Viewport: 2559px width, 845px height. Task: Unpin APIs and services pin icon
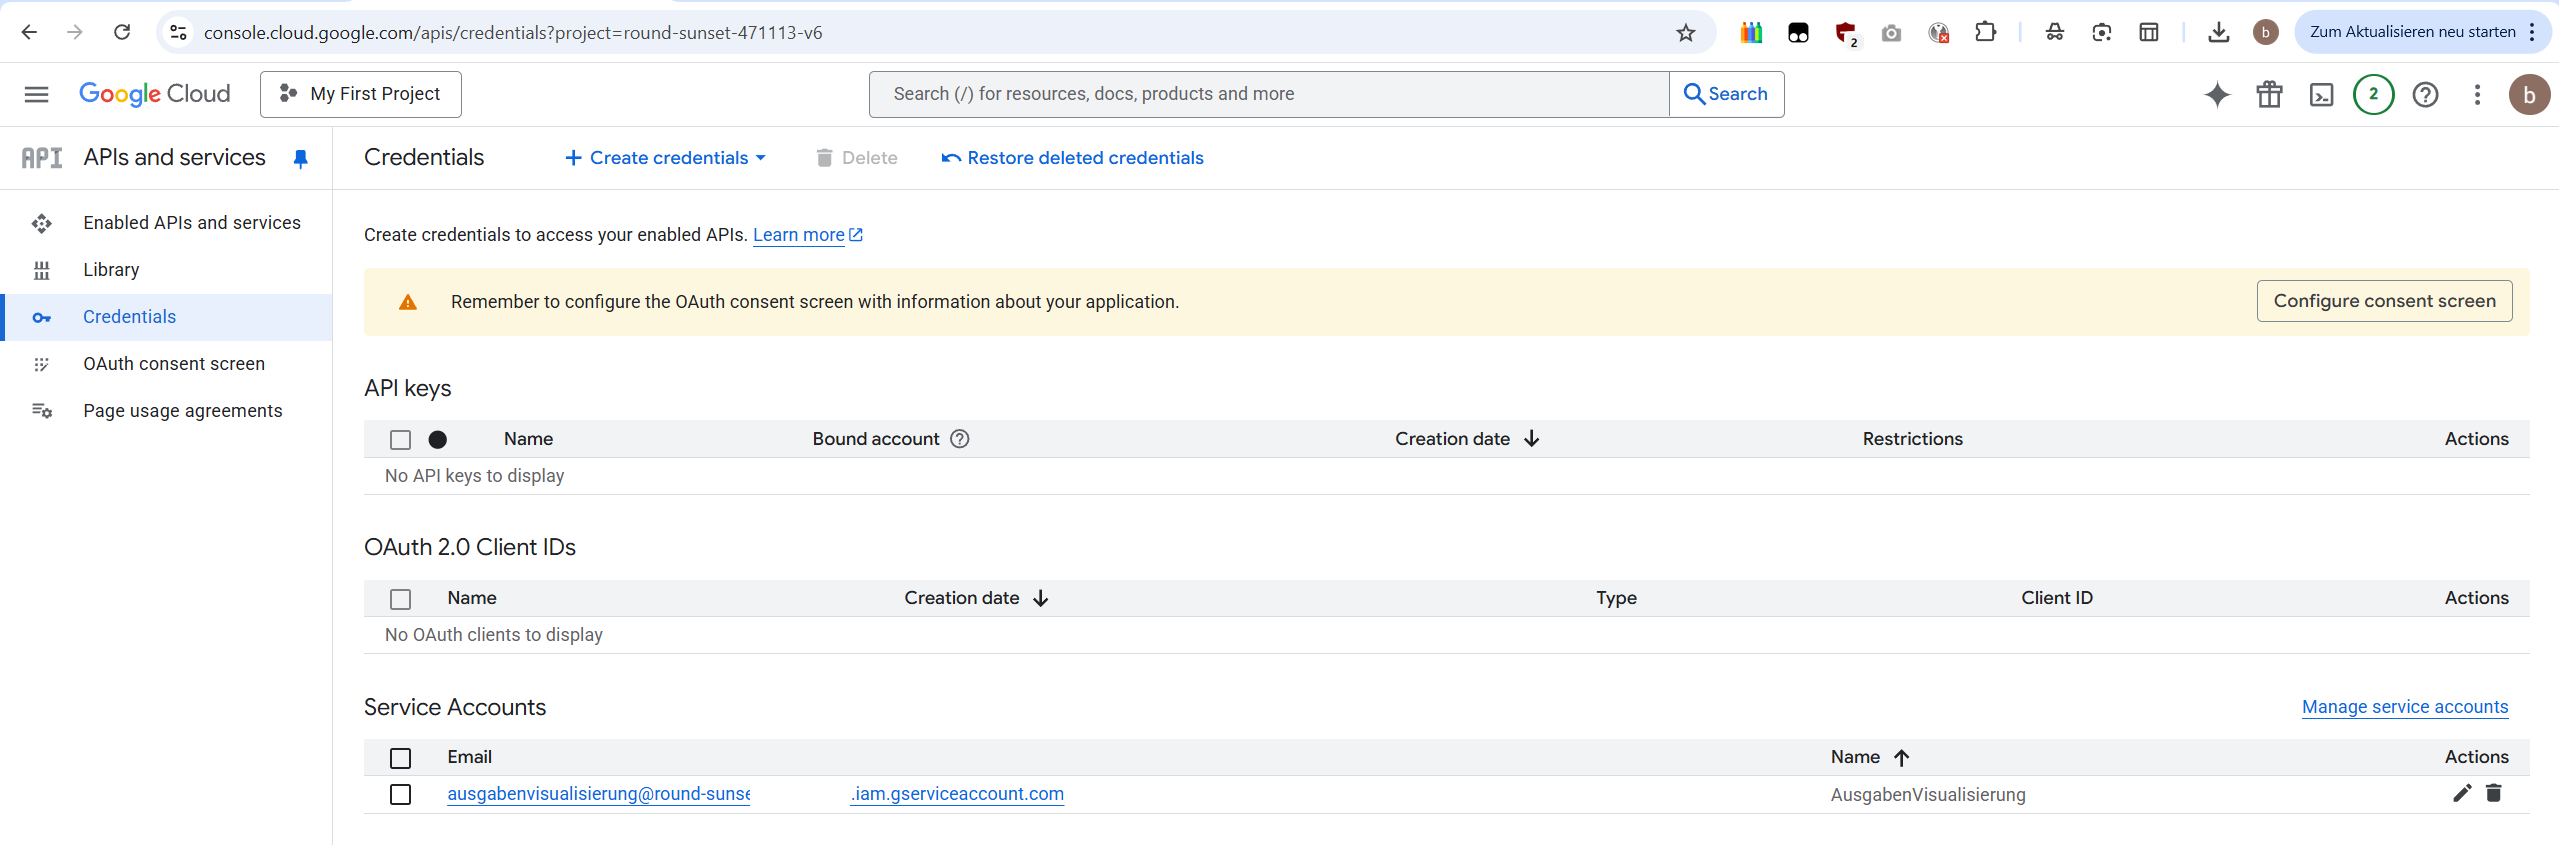click(x=300, y=158)
